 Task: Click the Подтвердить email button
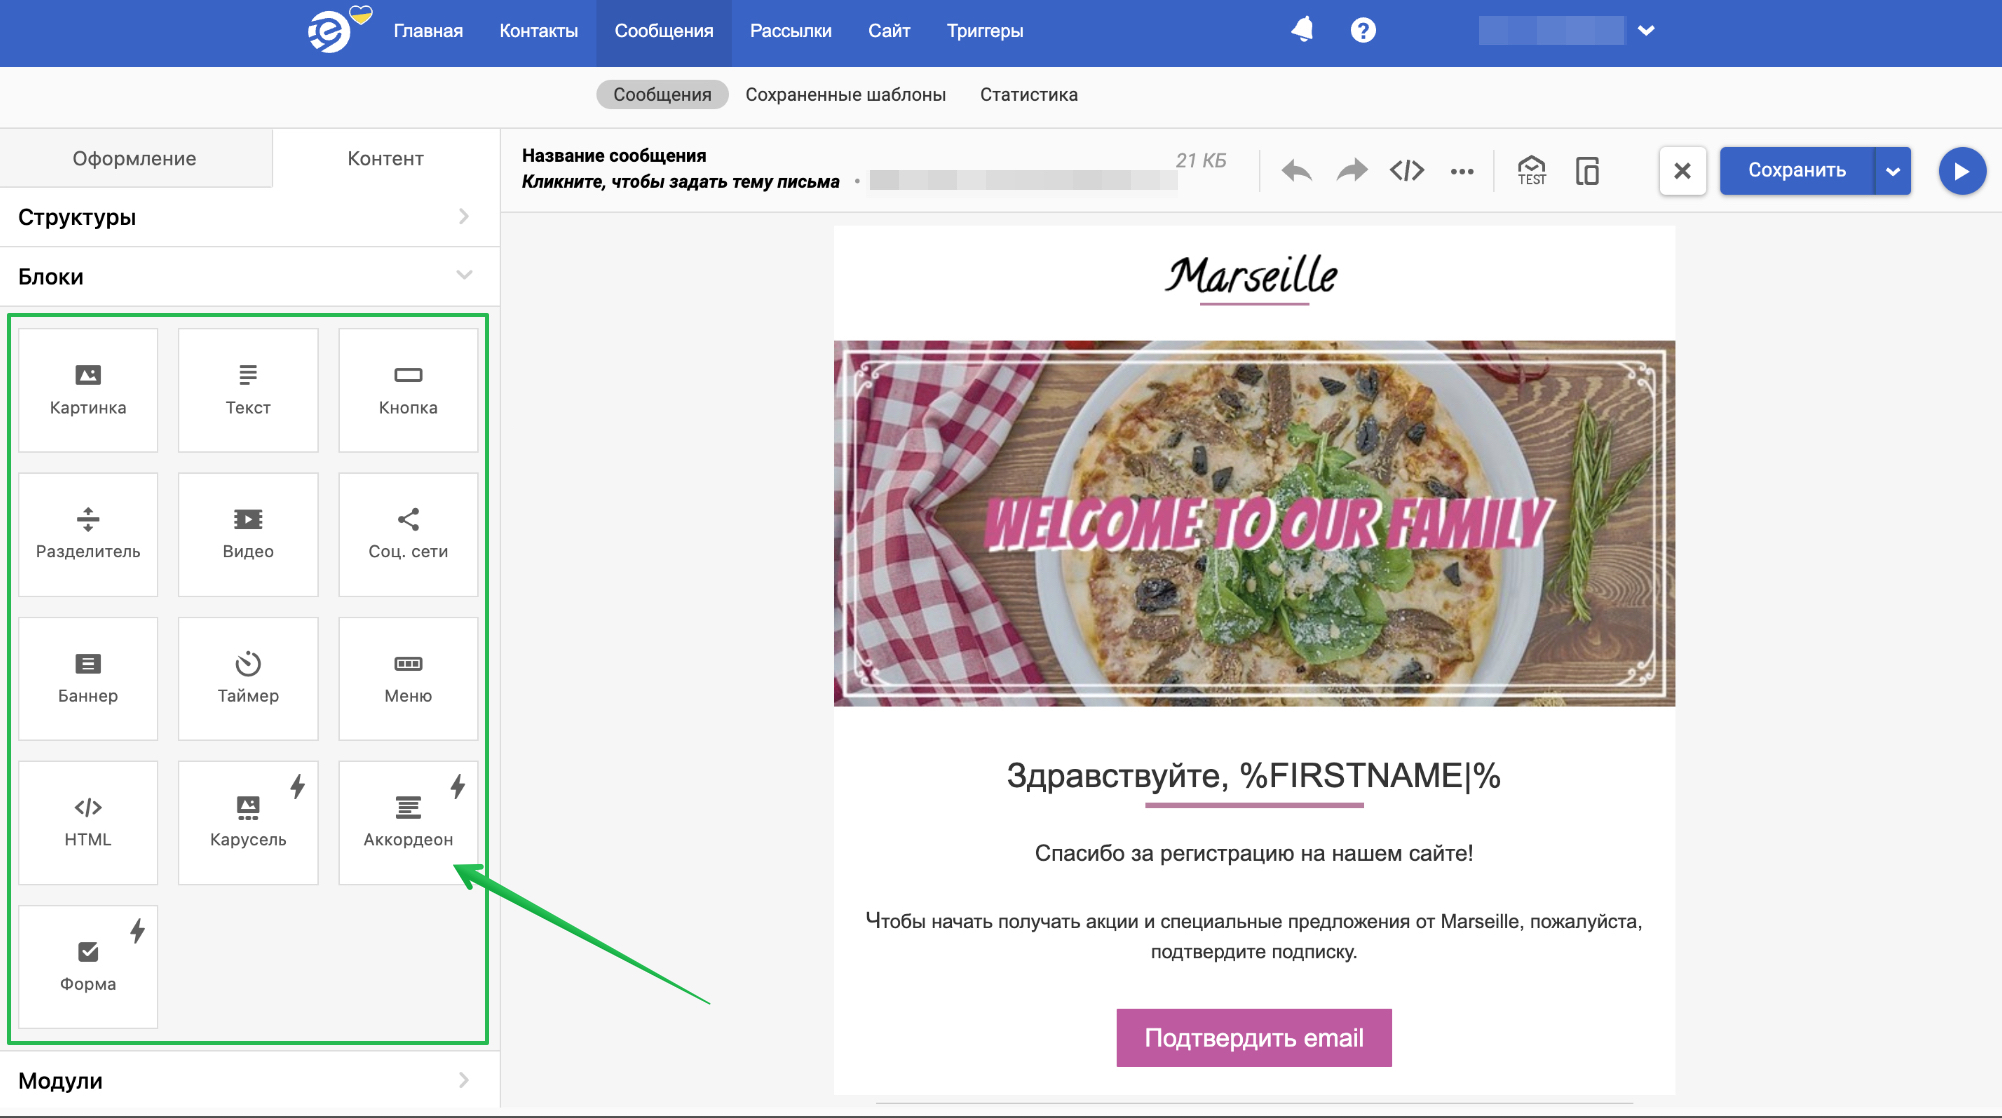click(1254, 1038)
